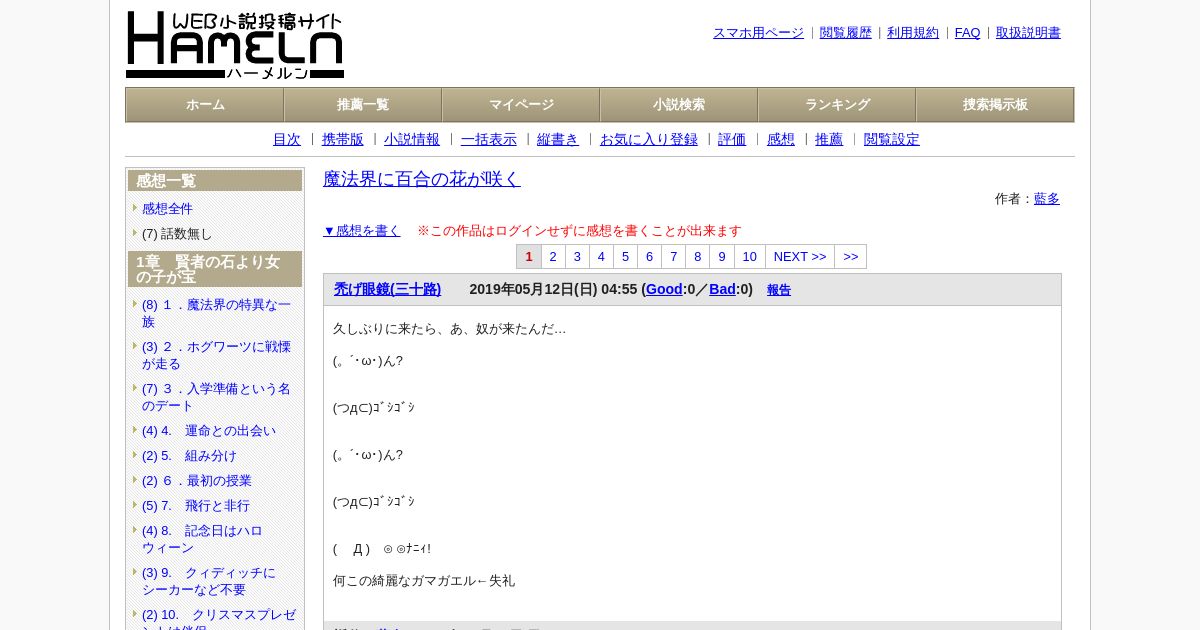
Task: Click ▼感想を書く link
Action: 362,231
